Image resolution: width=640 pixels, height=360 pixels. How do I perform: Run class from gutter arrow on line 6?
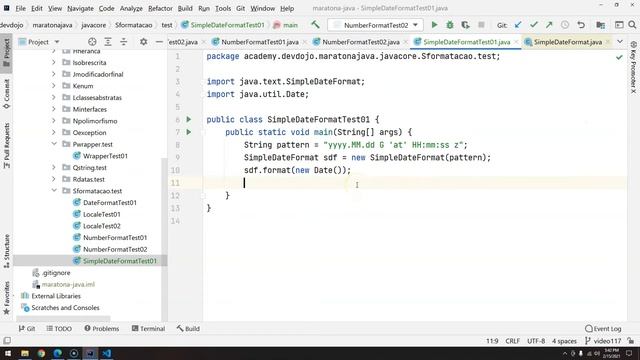(x=189, y=119)
